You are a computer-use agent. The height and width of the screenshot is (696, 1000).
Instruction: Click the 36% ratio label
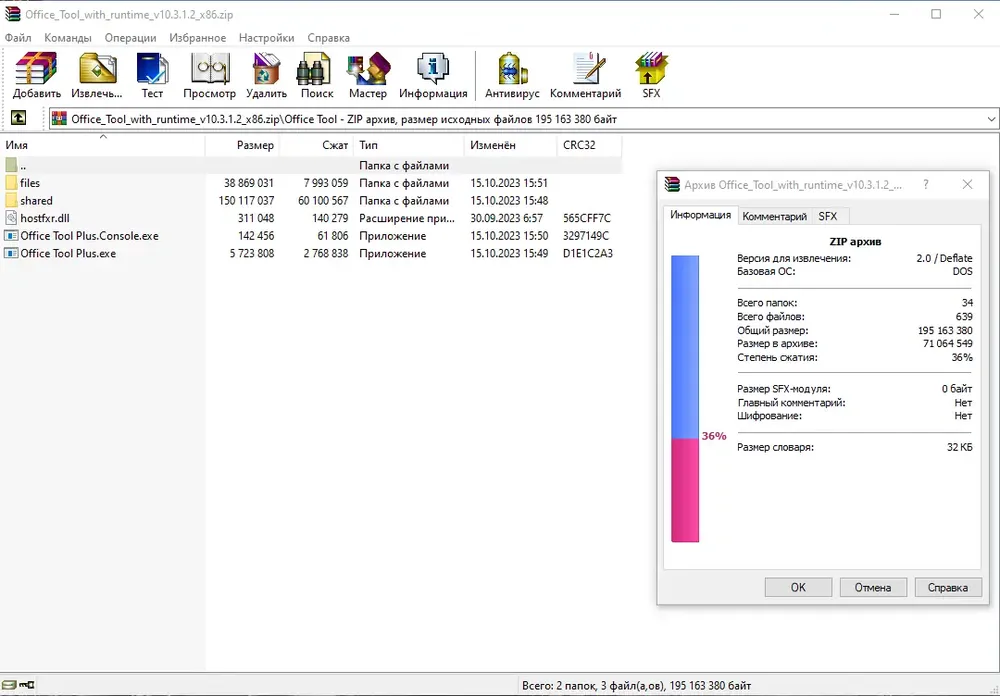click(x=714, y=436)
